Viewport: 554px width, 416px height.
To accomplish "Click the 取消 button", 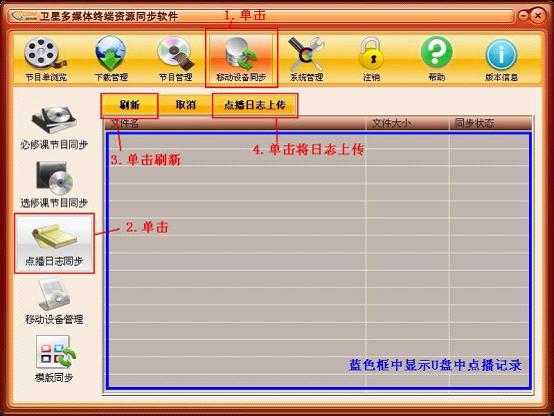I will (185, 105).
